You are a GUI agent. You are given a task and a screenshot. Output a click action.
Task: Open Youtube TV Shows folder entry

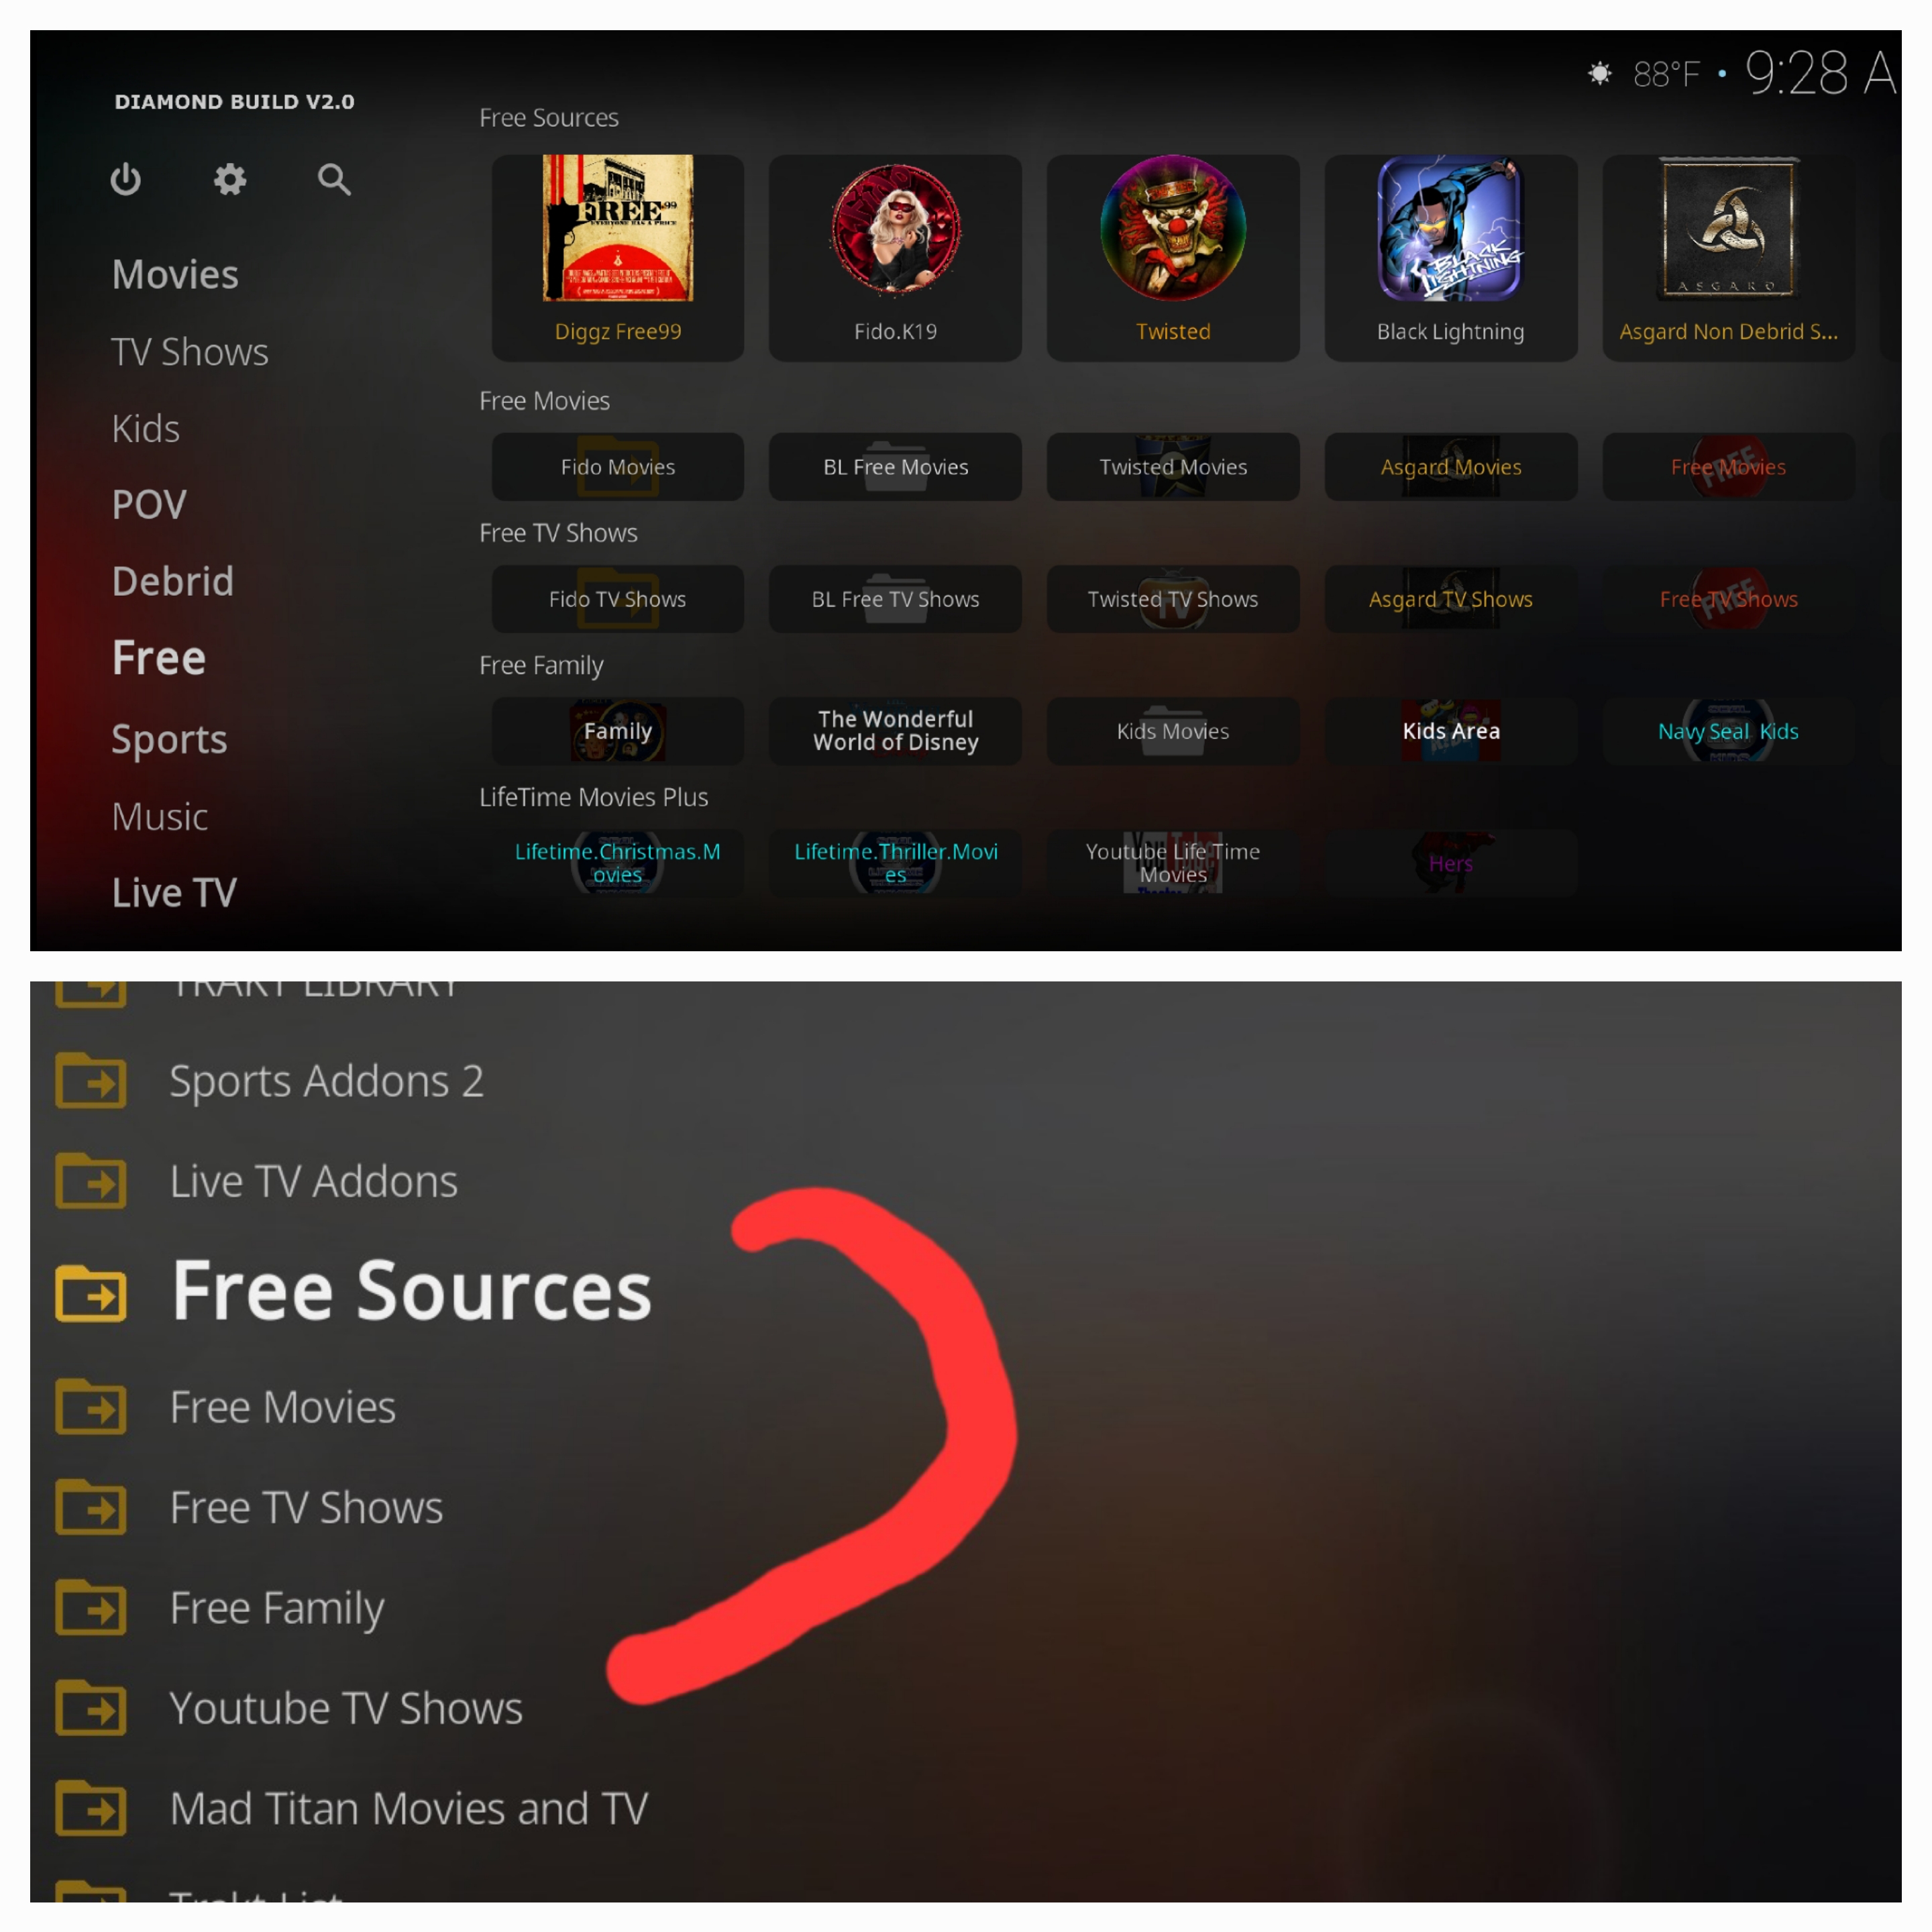point(346,1709)
